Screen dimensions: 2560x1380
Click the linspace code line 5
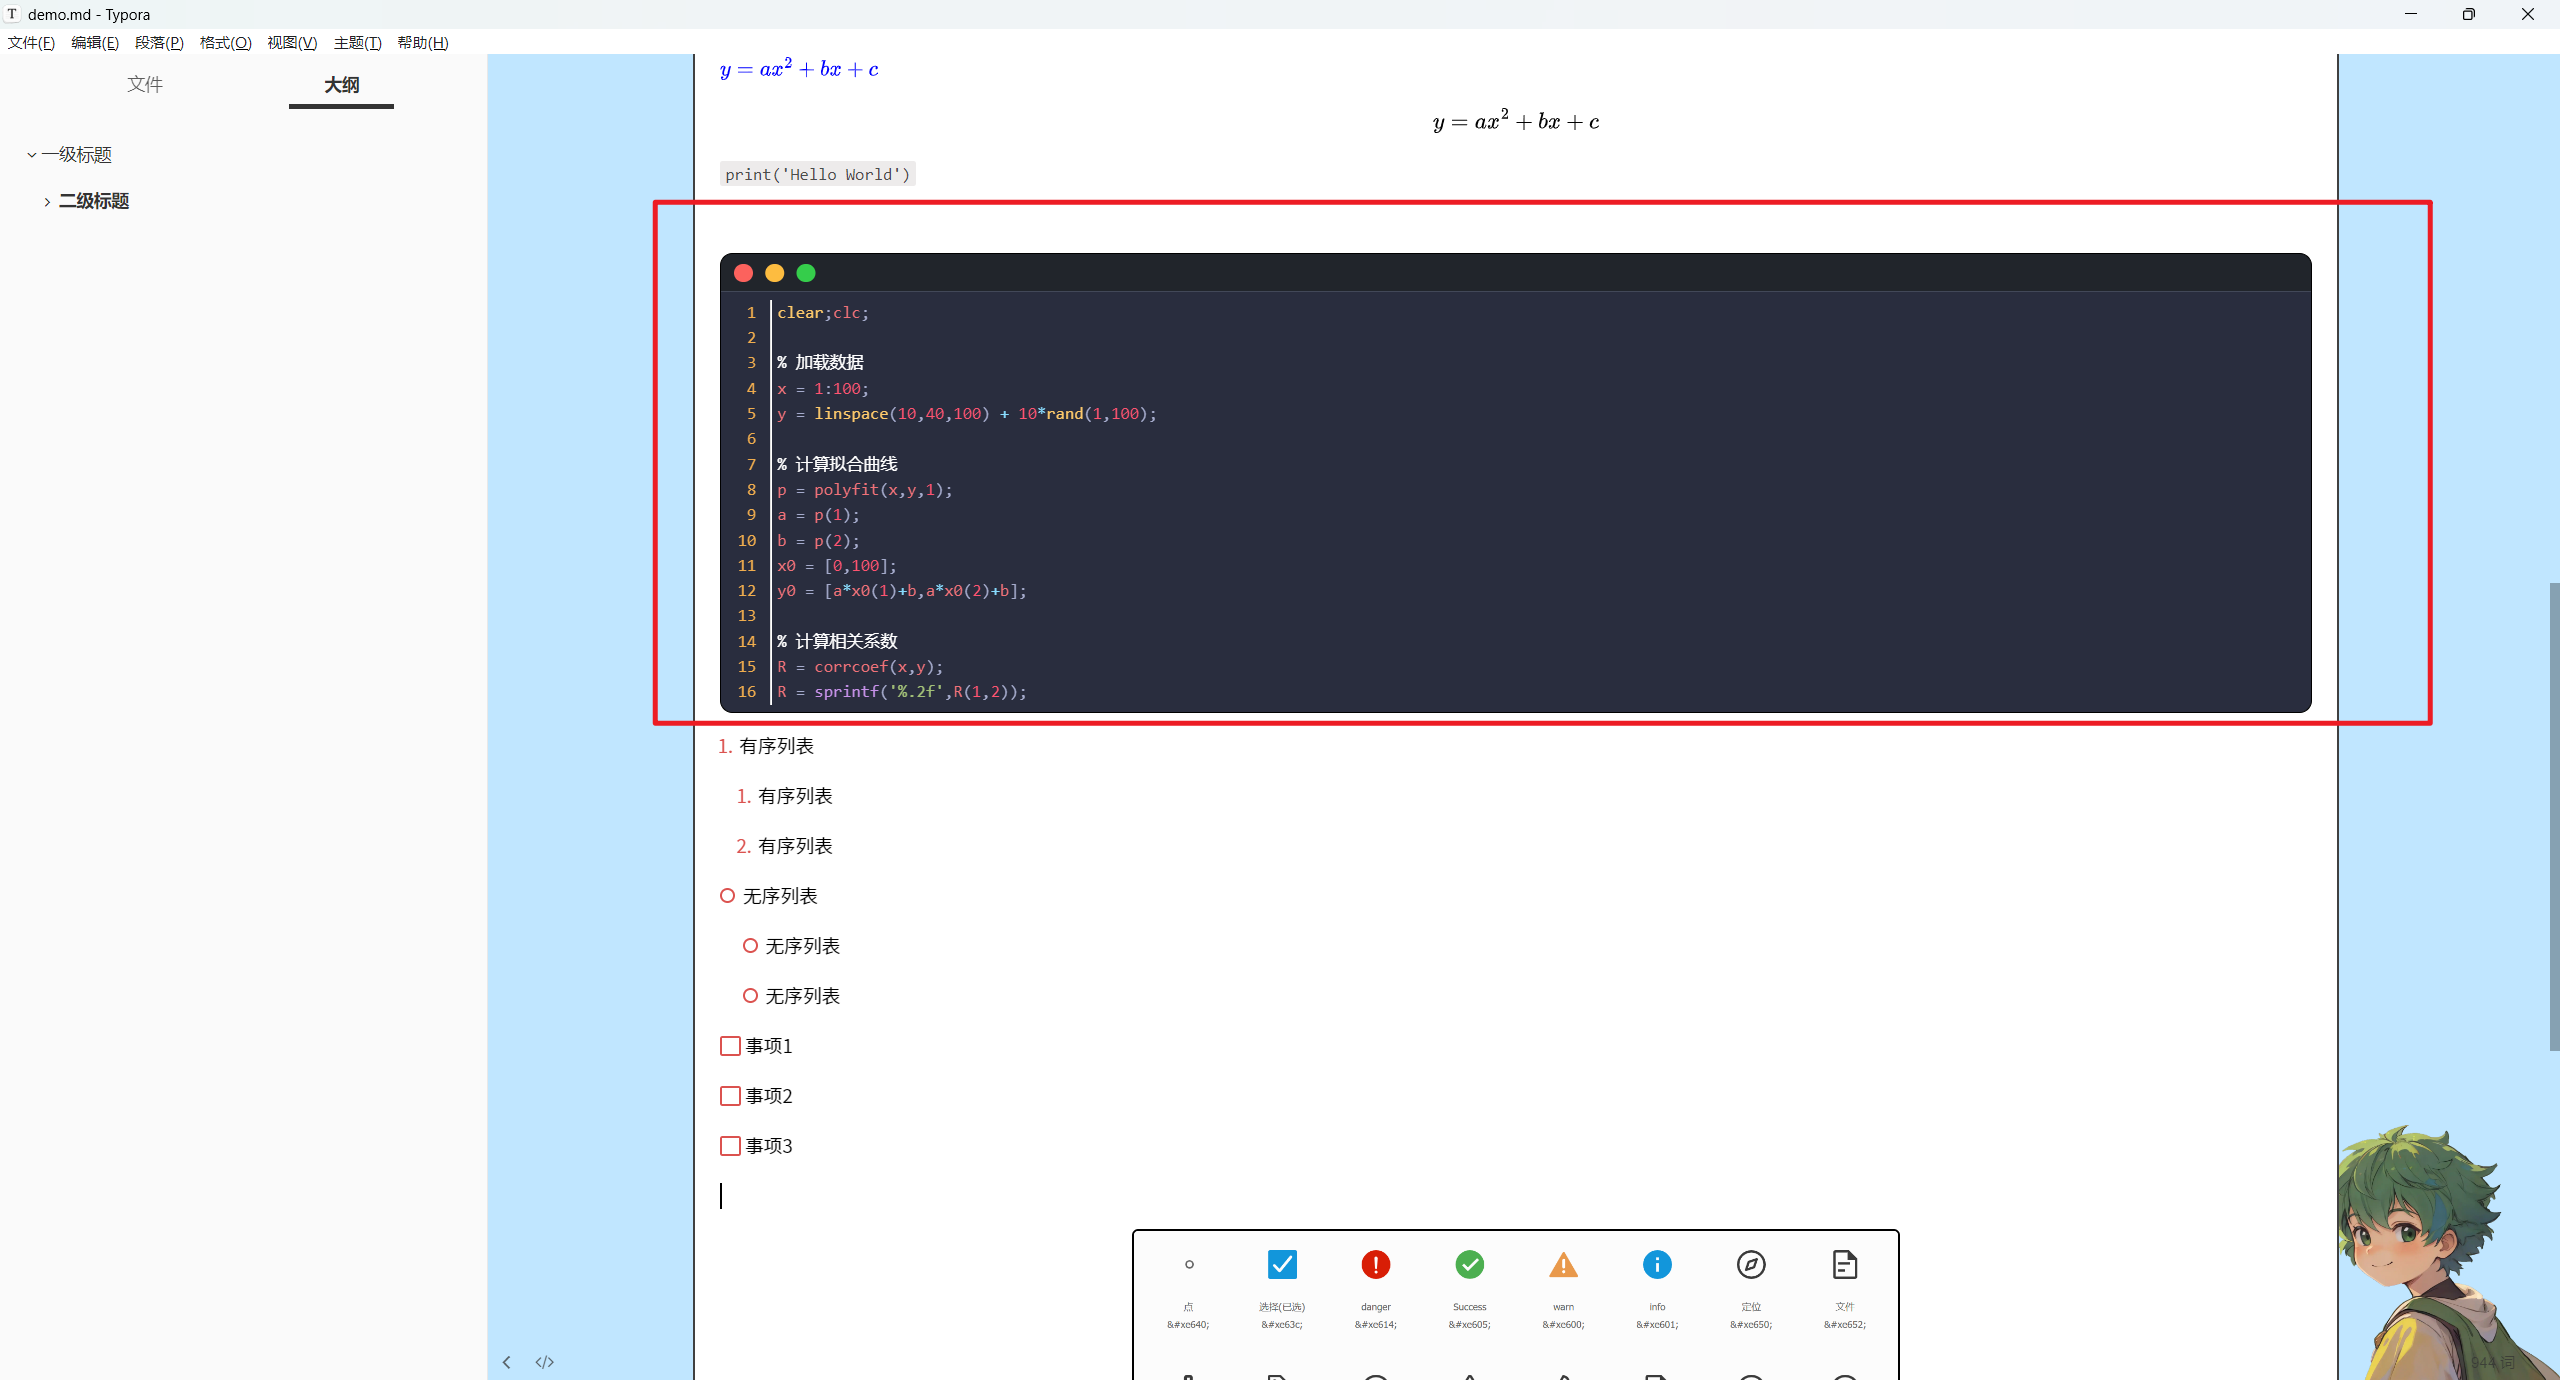pos(966,414)
